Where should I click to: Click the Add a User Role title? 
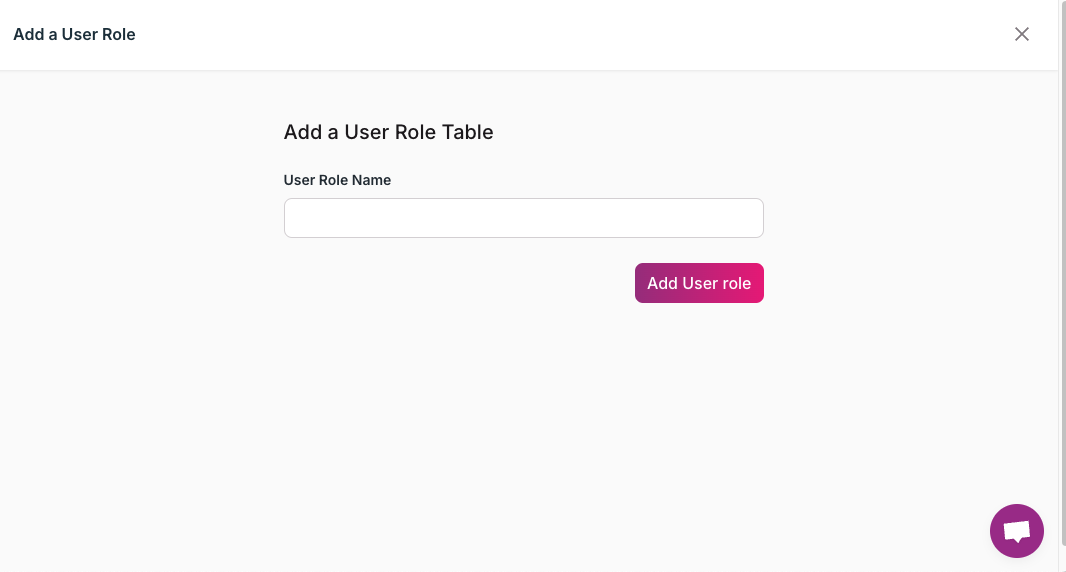pos(74,34)
